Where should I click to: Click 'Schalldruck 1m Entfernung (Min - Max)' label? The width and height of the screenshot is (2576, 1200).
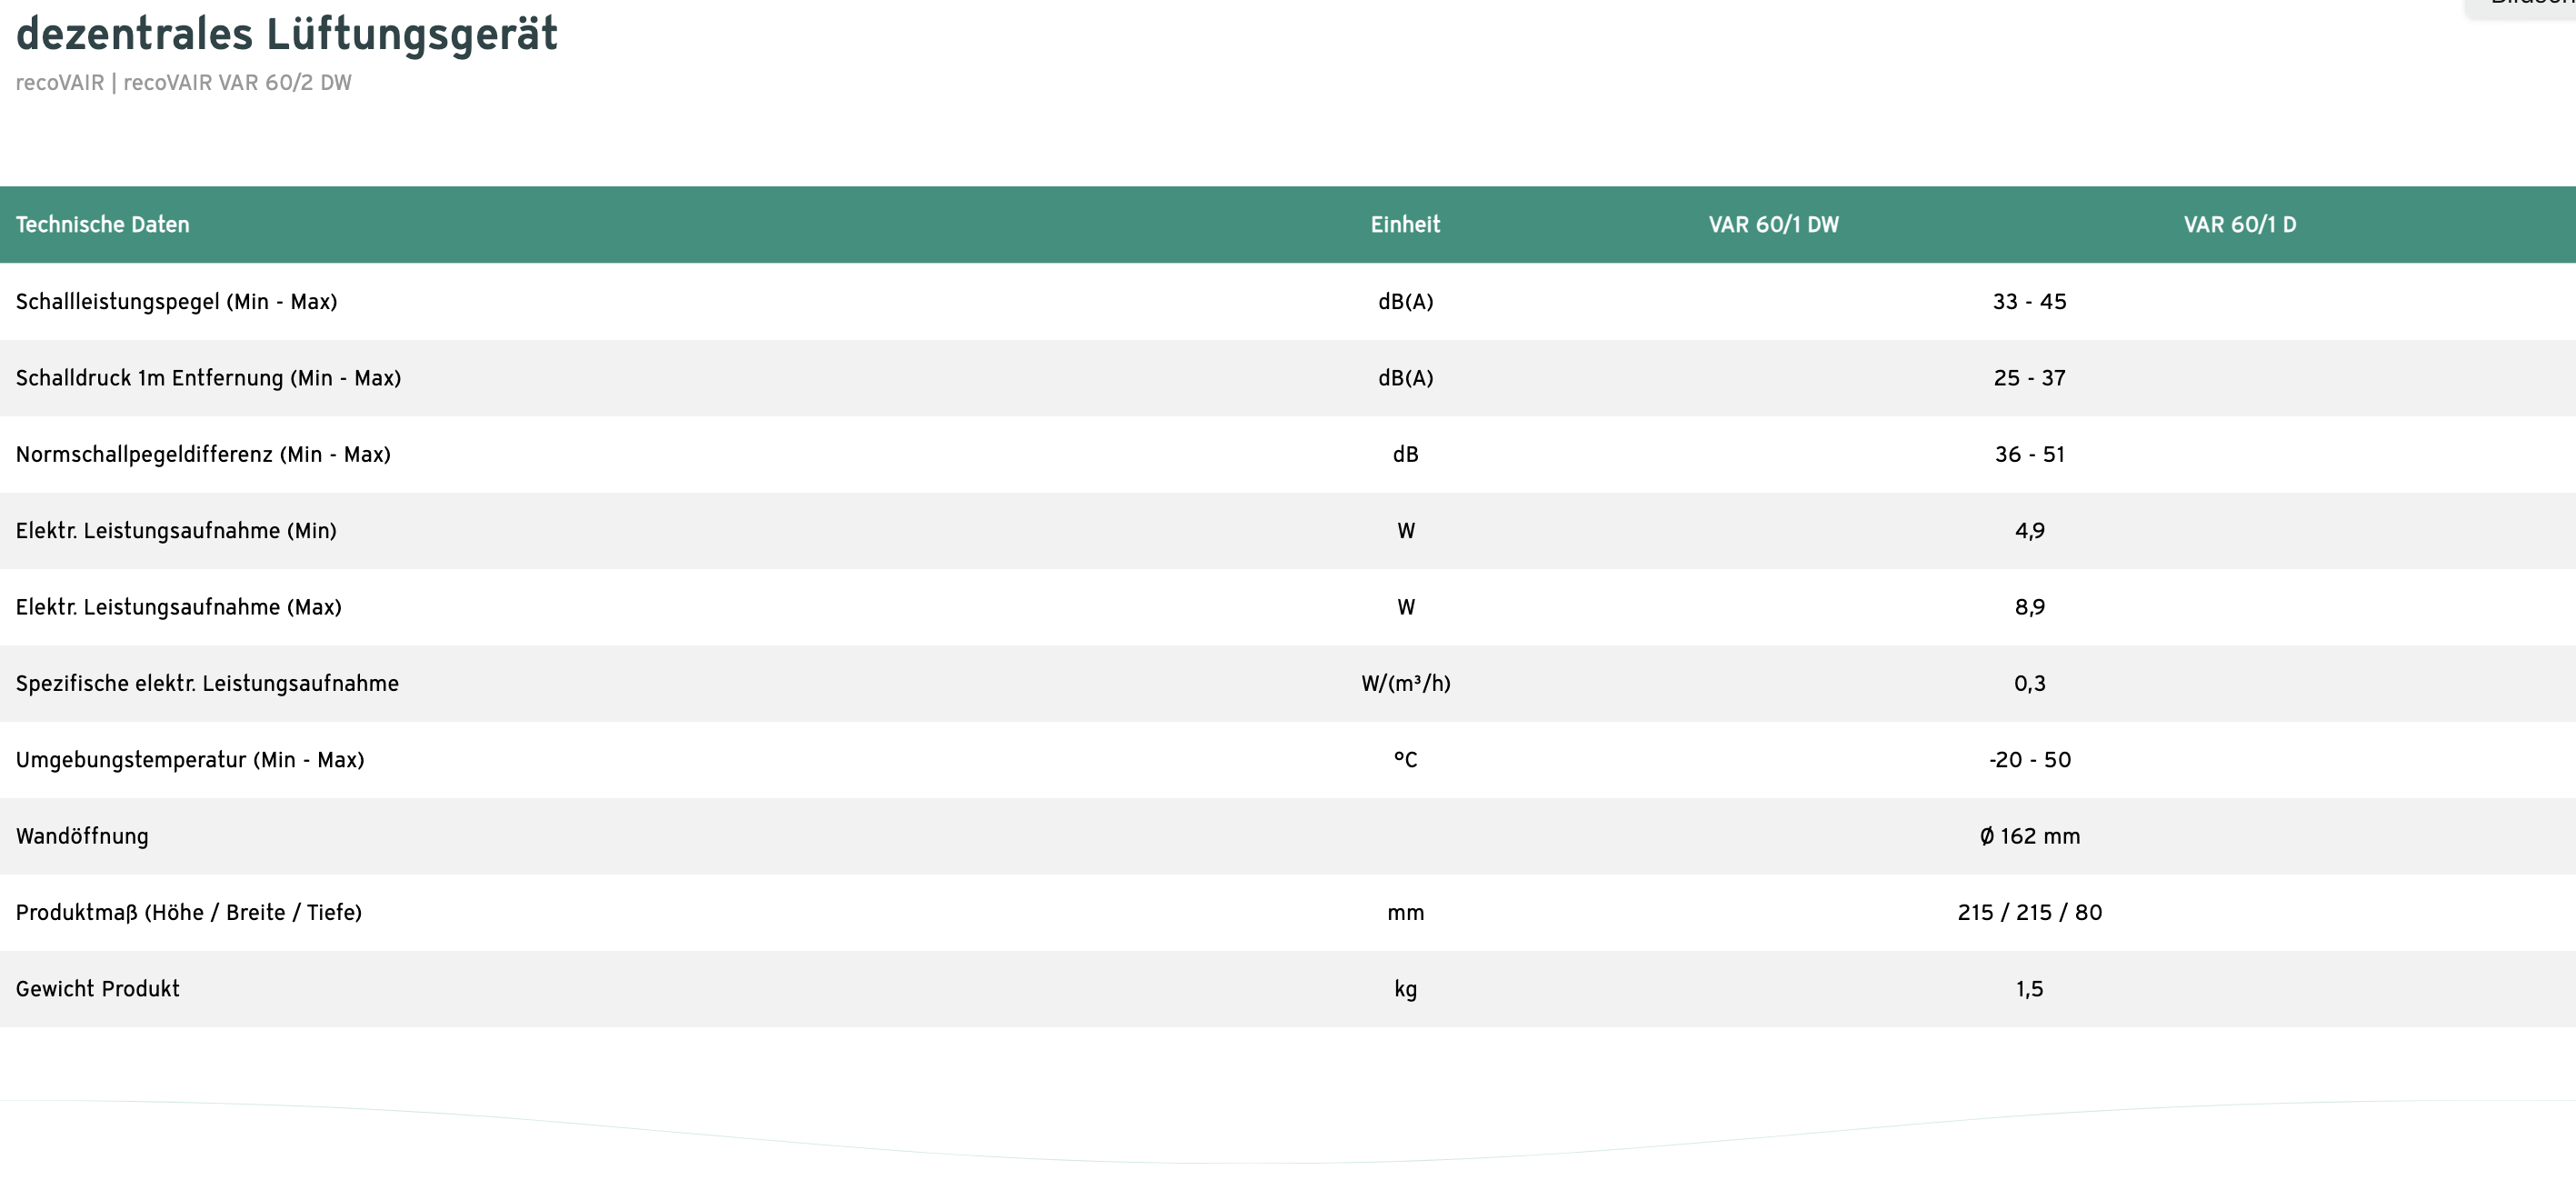209,378
